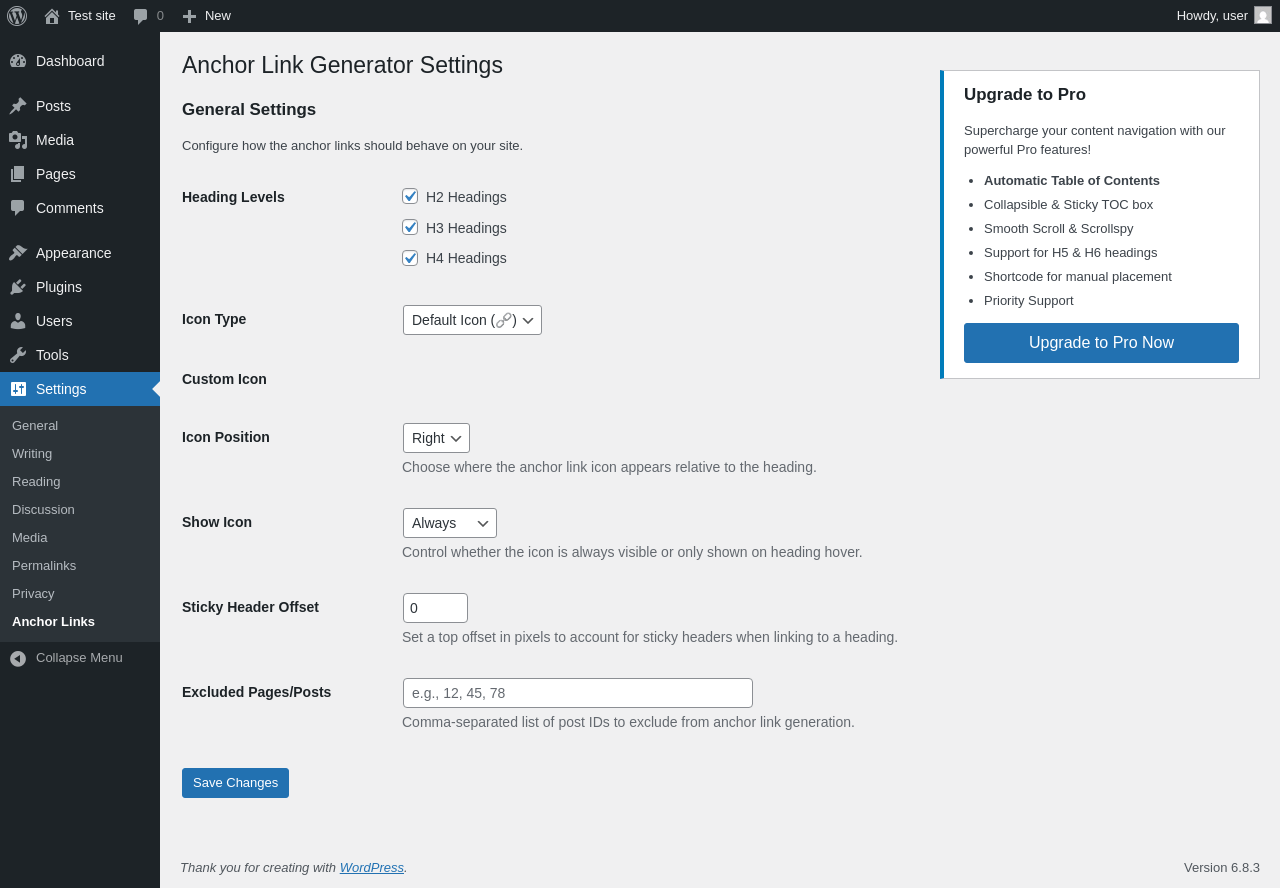Click the plus icon beside New
The width and height of the screenshot is (1280, 888).
click(189, 16)
